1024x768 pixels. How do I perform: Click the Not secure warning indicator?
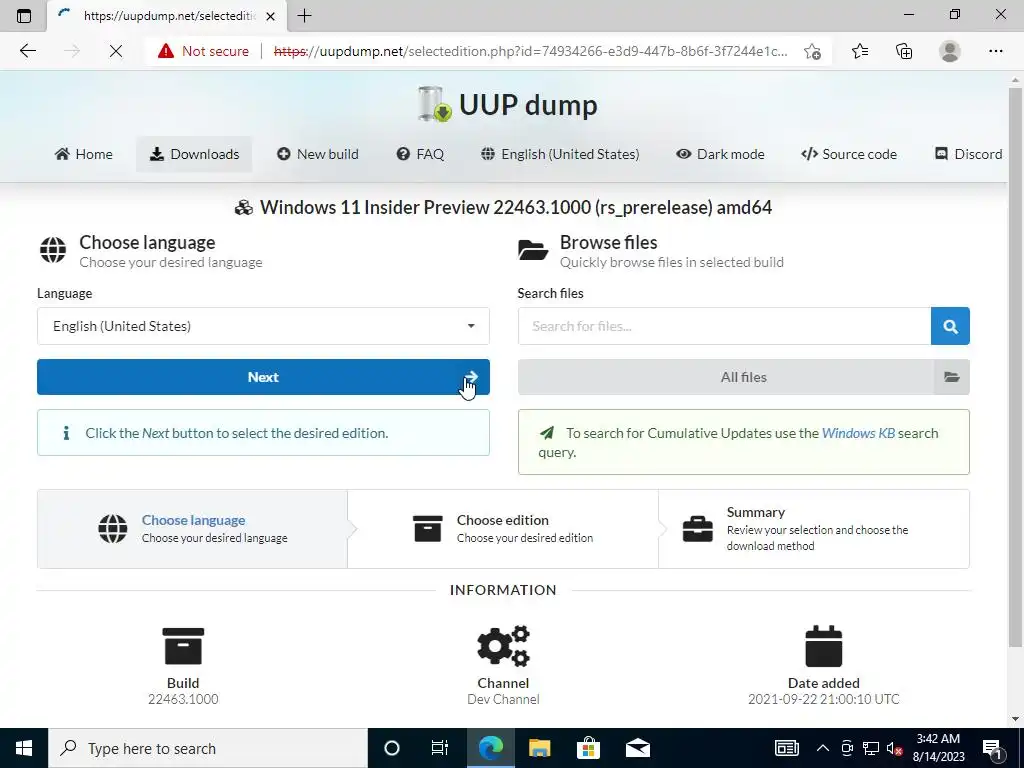(x=203, y=51)
